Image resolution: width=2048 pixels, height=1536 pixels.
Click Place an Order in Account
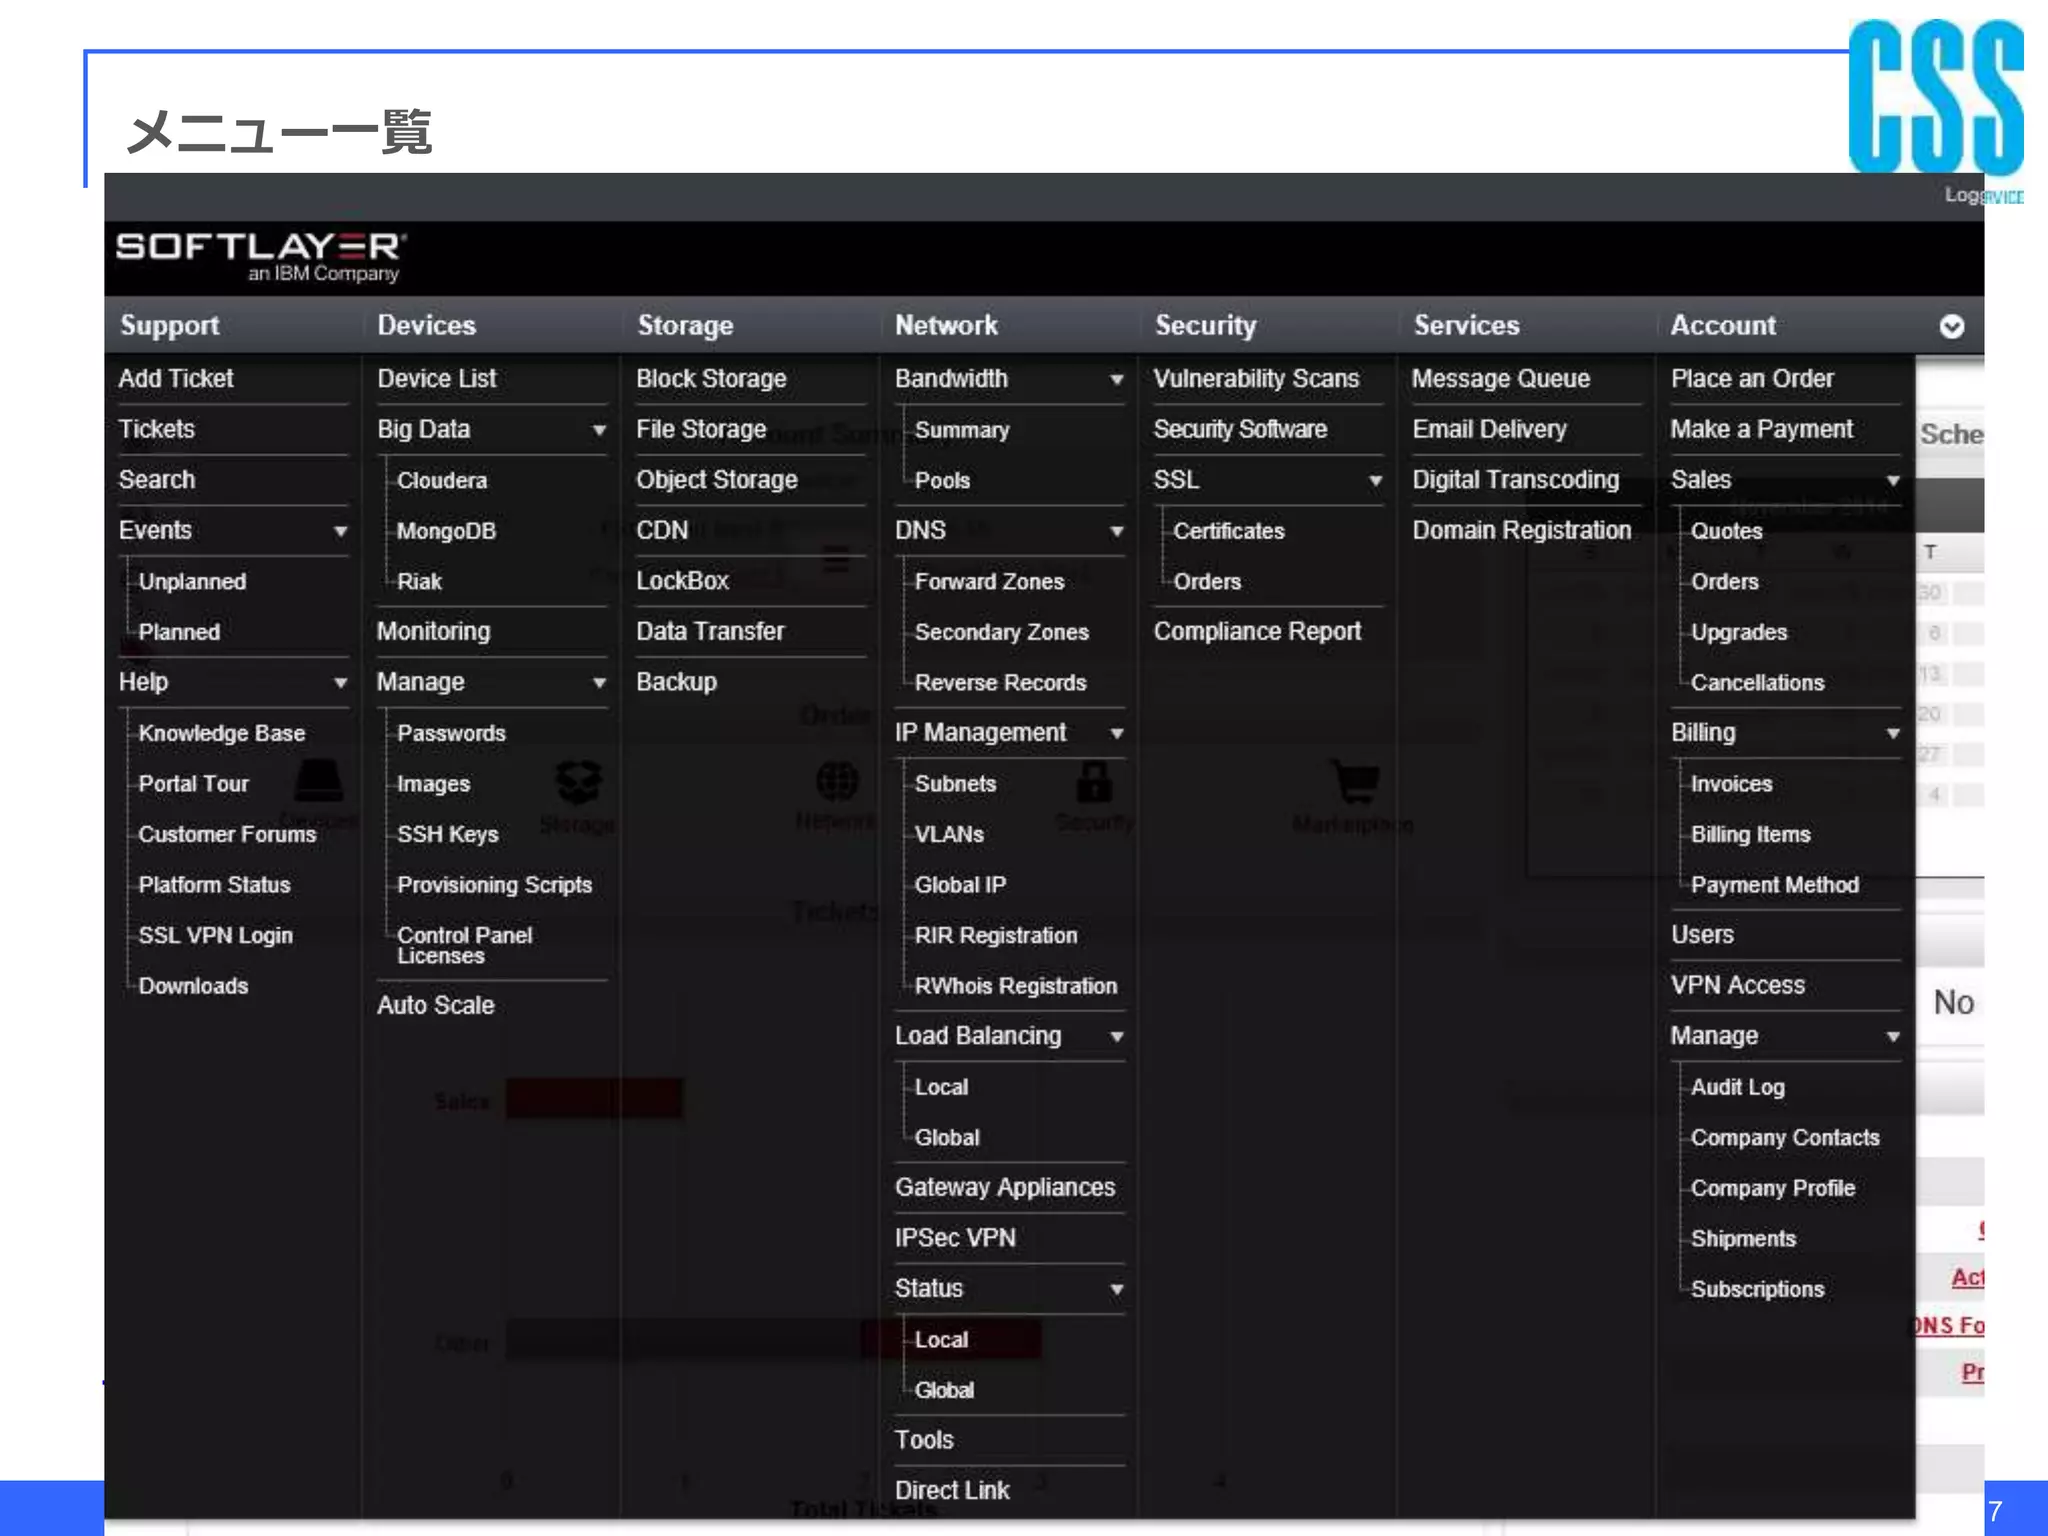pyautogui.click(x=1752, y=379)
